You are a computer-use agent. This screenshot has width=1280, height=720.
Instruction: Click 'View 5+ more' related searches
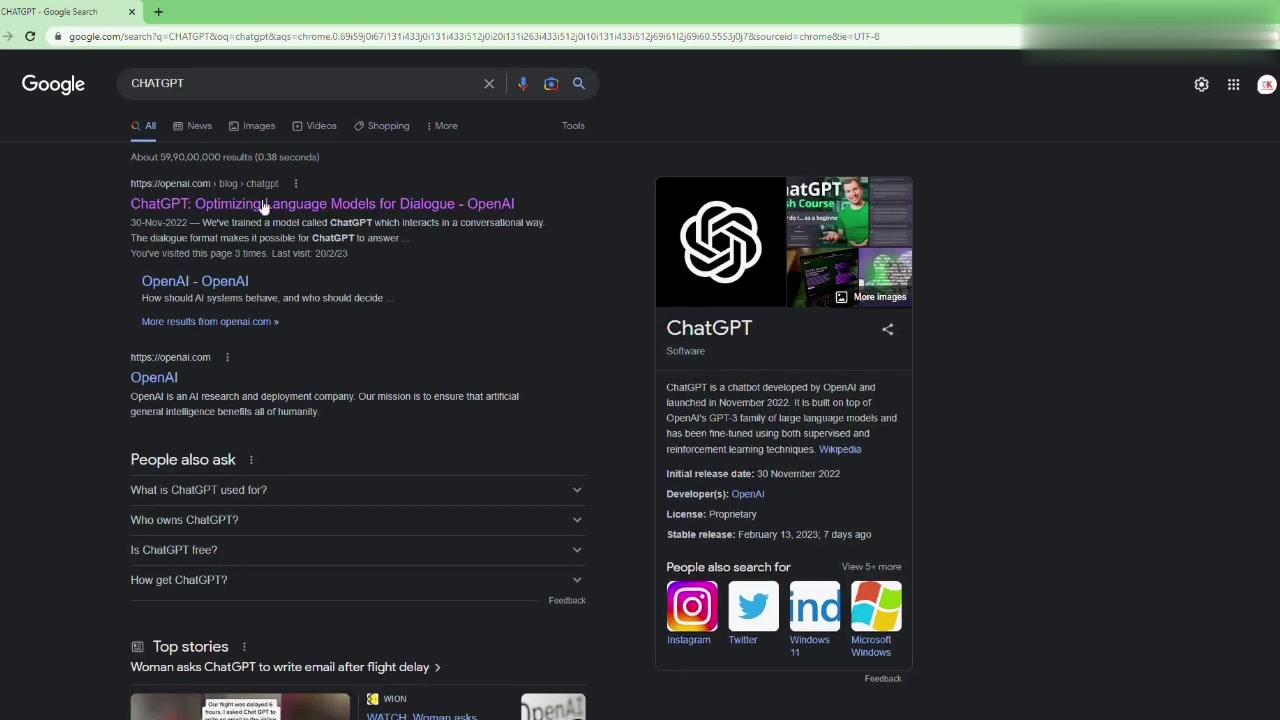point(871,567)
